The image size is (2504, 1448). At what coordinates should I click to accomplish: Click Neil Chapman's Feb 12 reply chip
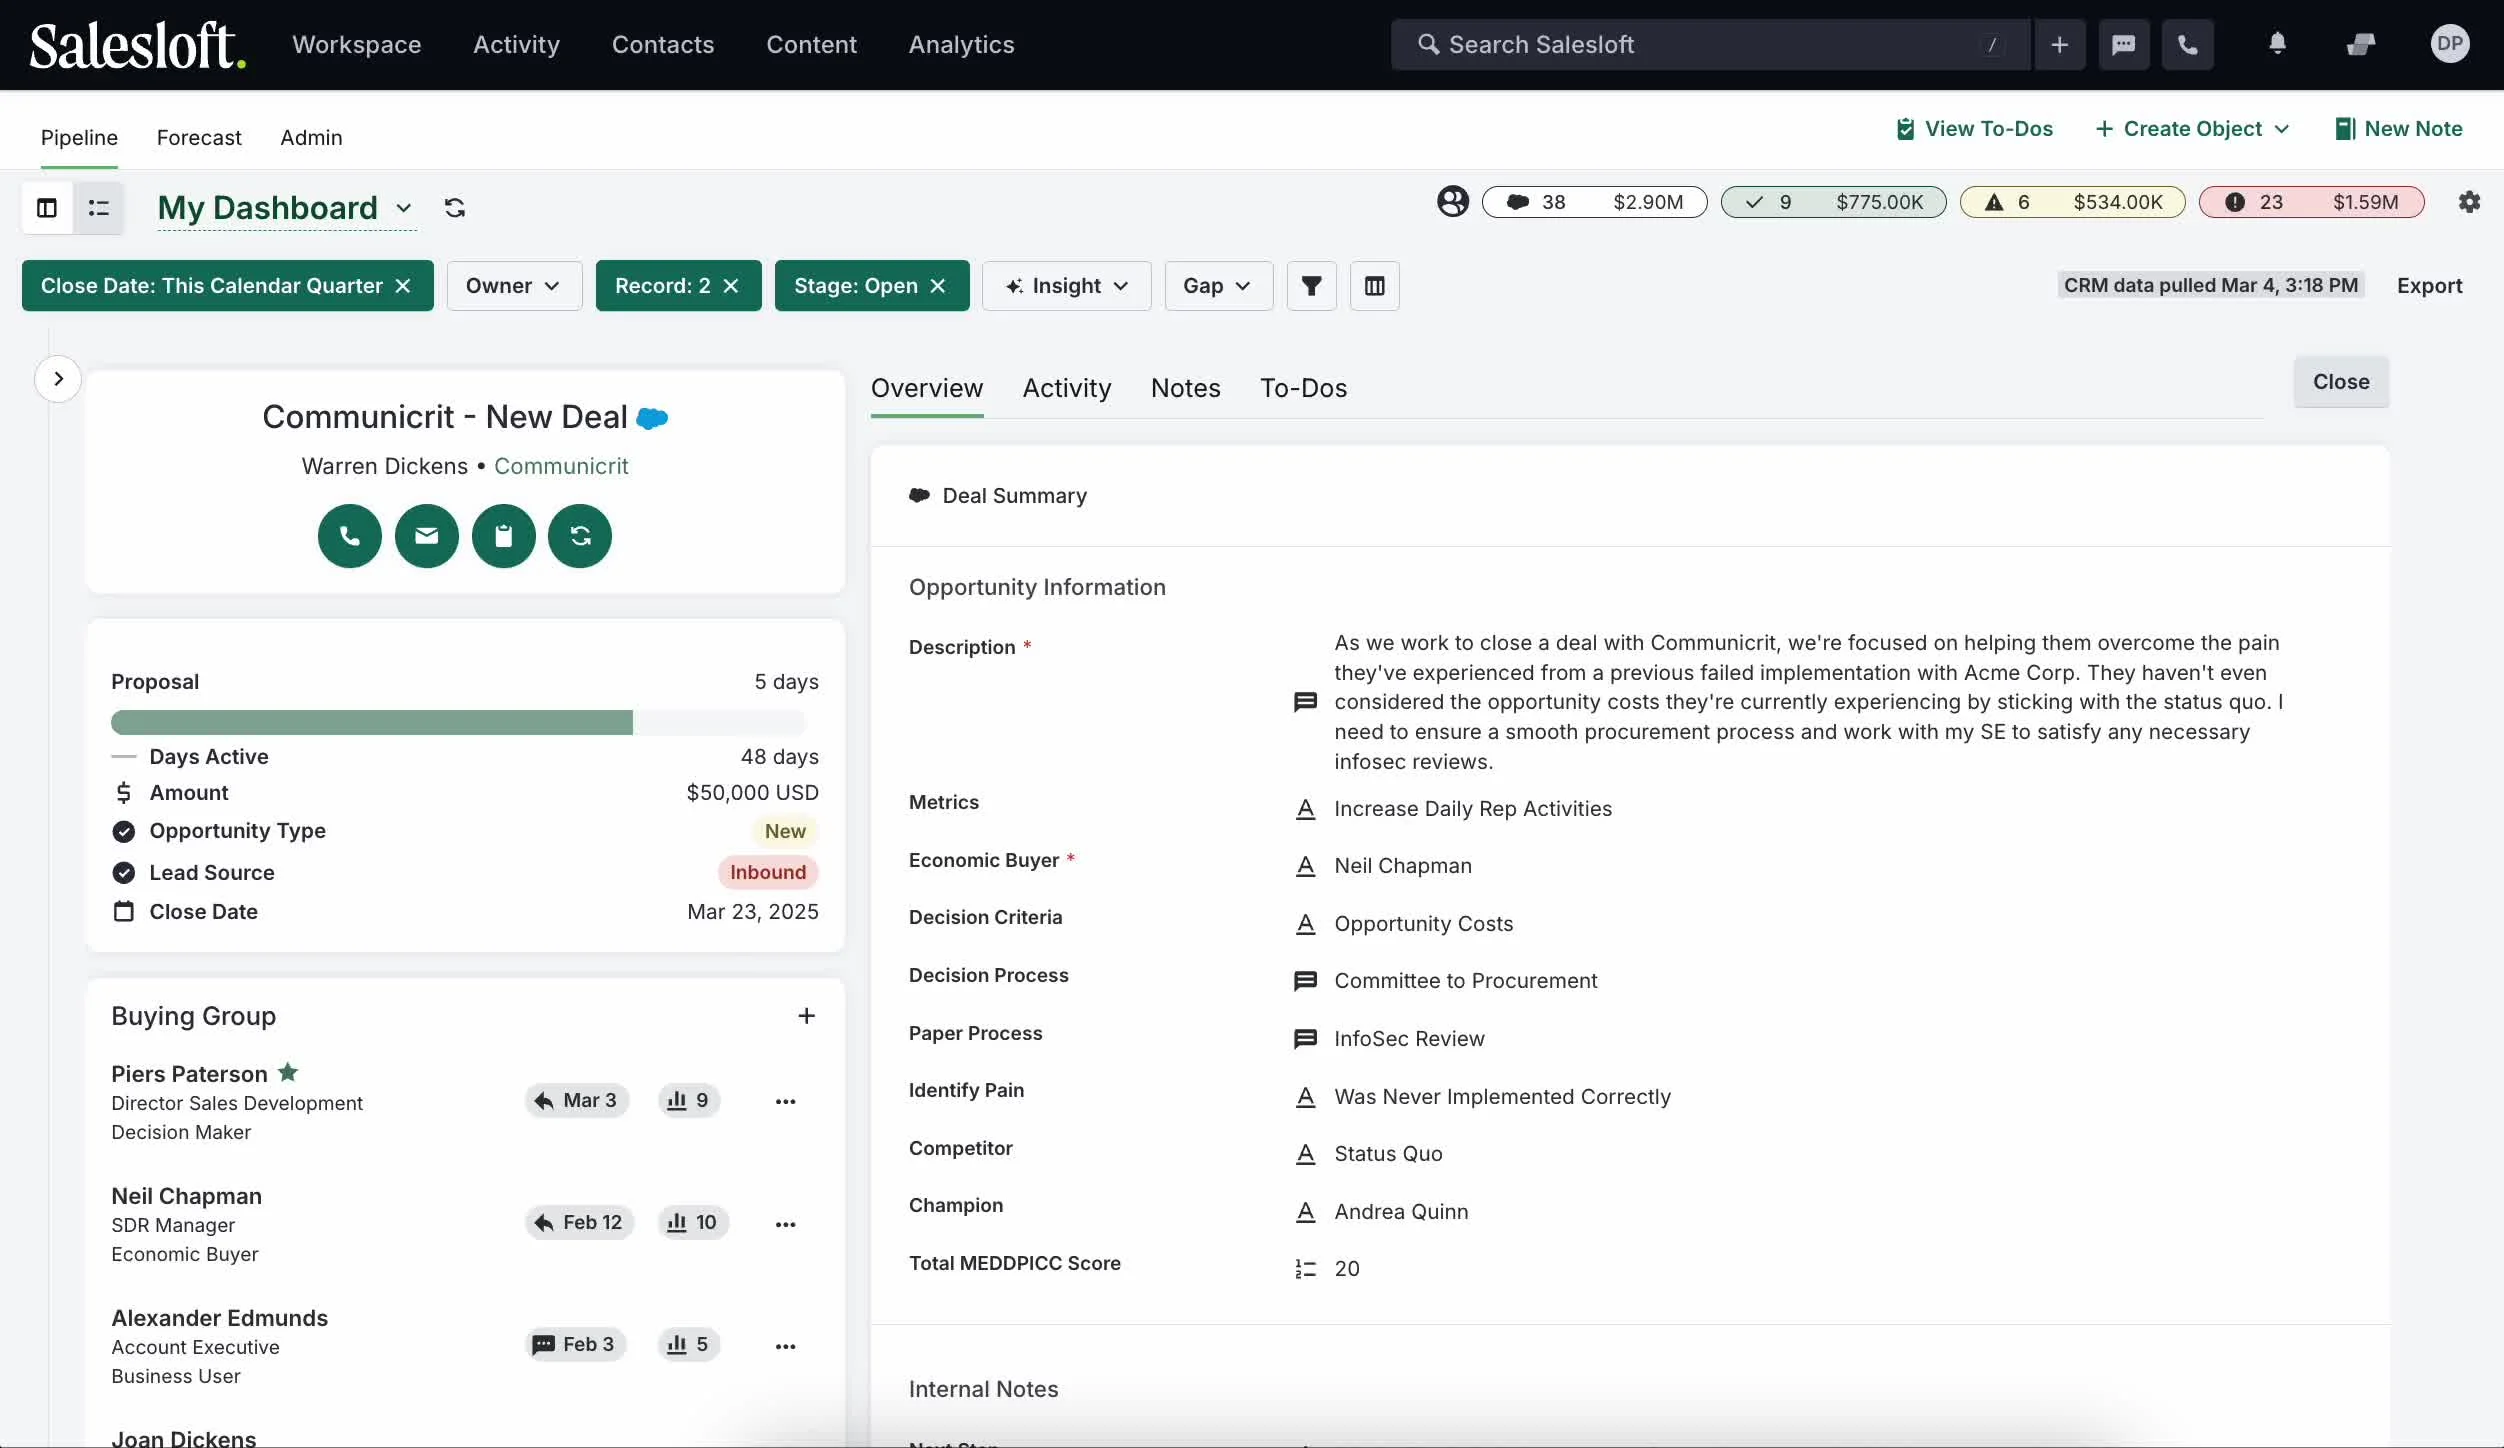(579, 1222)
